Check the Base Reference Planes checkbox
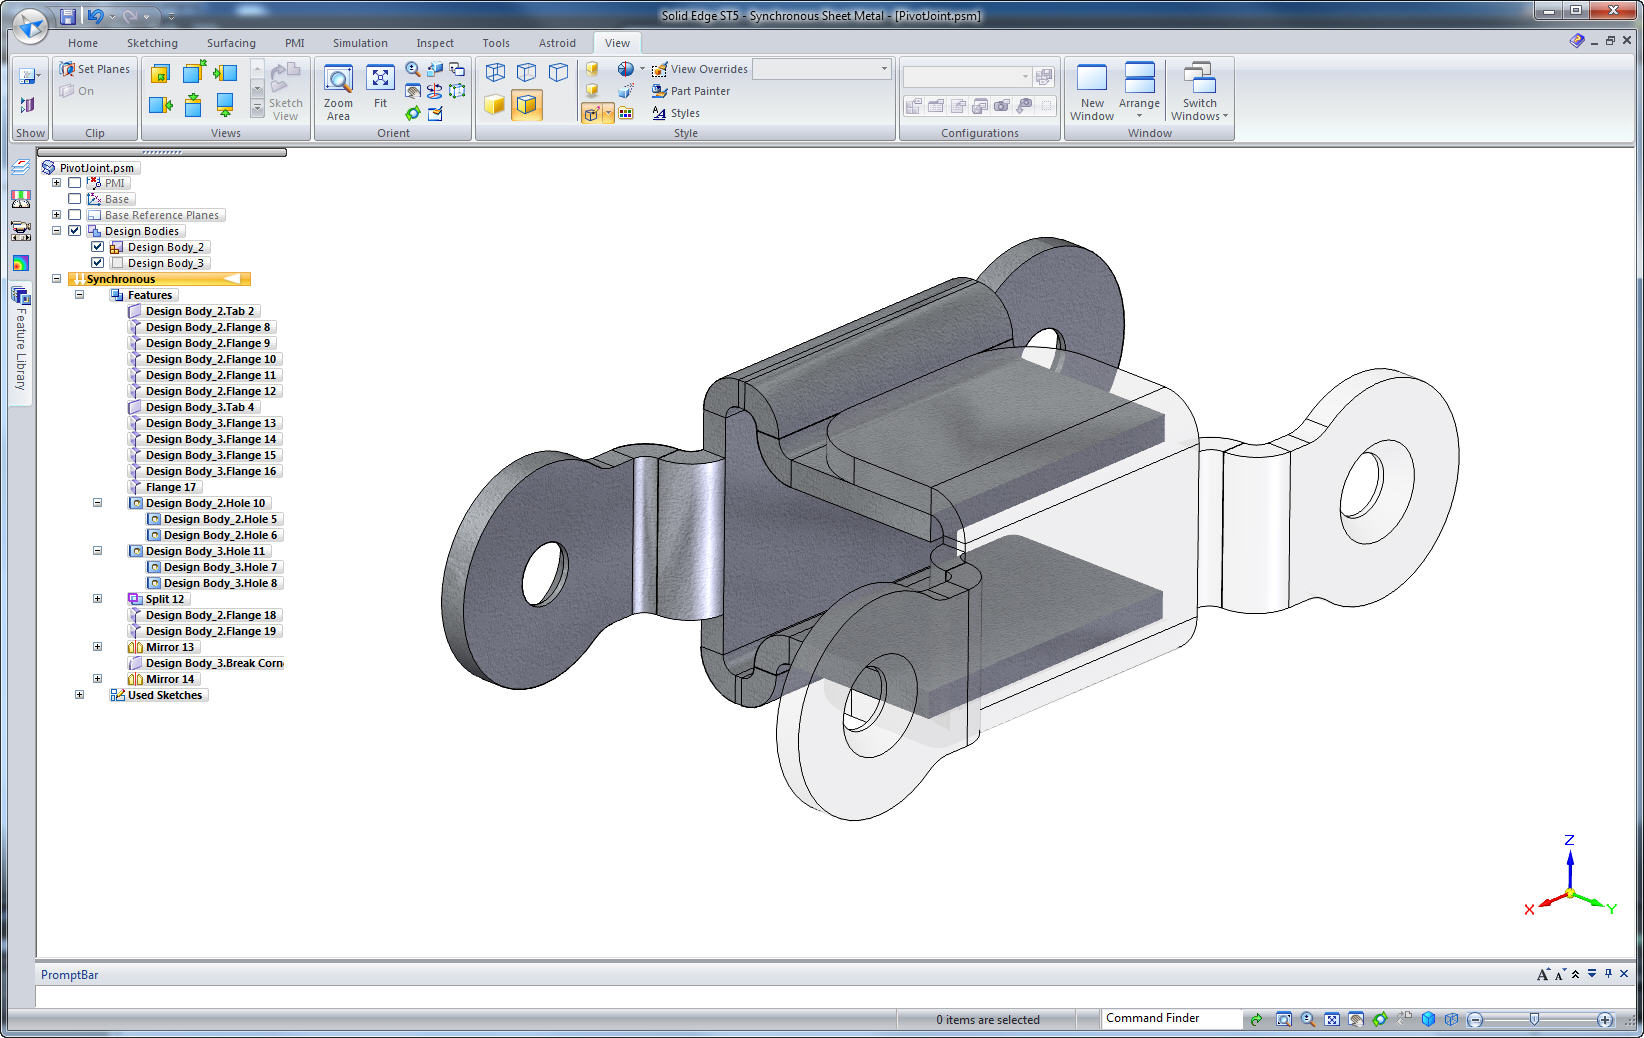 click(x=74, y=214)
